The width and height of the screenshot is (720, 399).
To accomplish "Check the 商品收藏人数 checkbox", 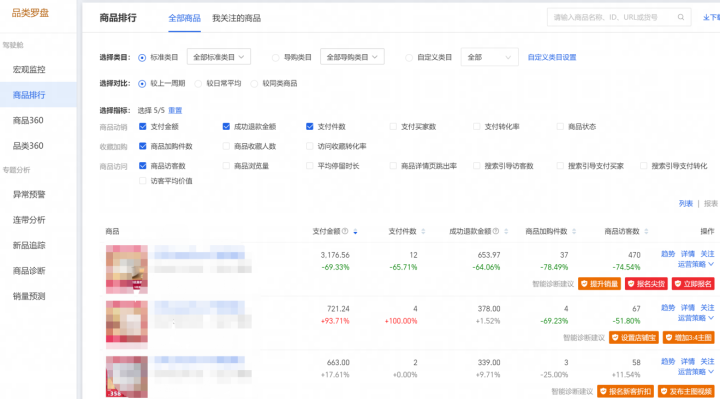I will pos(226,146).
